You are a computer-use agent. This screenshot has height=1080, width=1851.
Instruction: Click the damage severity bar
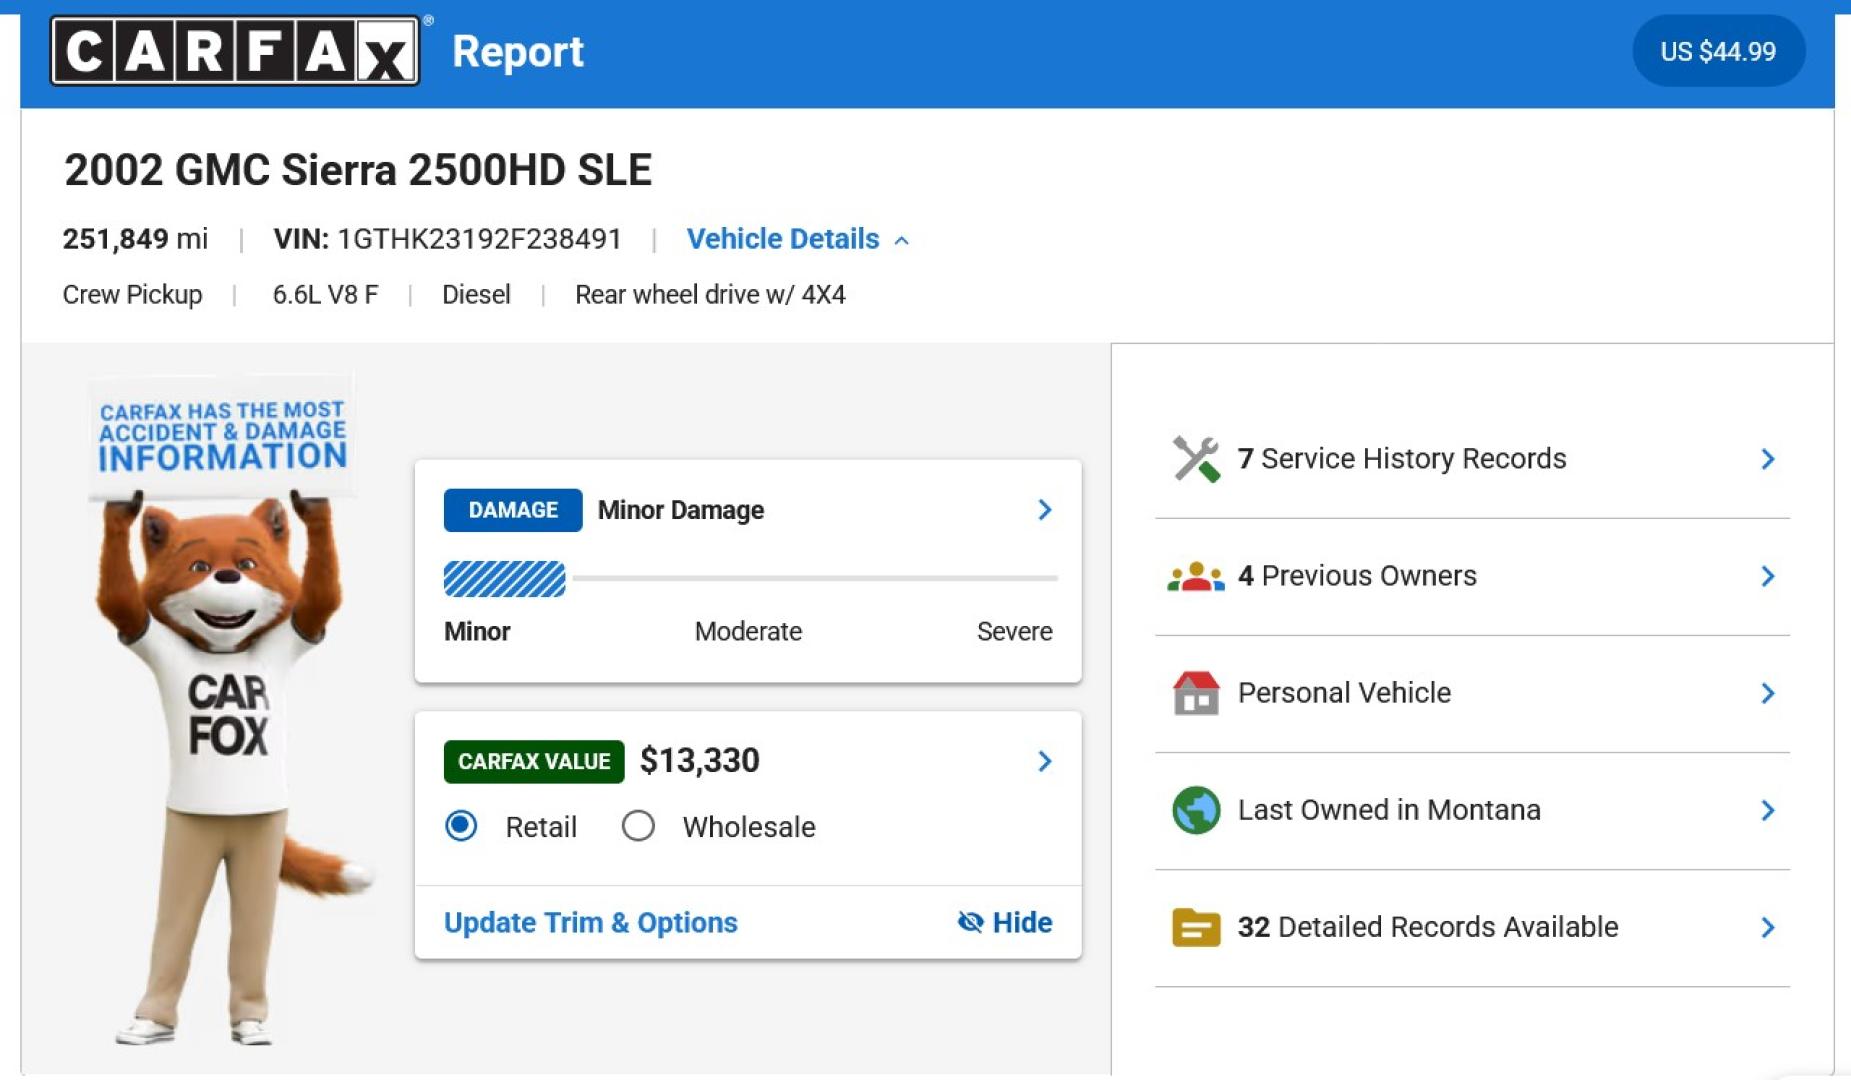(751, 579)
